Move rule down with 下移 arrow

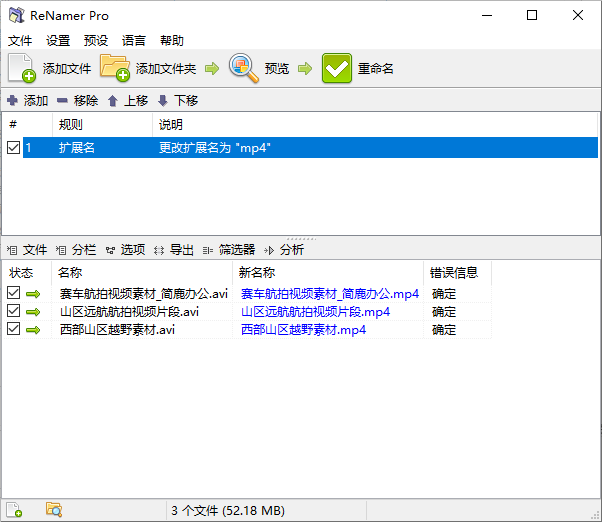[x=163, y=101]
